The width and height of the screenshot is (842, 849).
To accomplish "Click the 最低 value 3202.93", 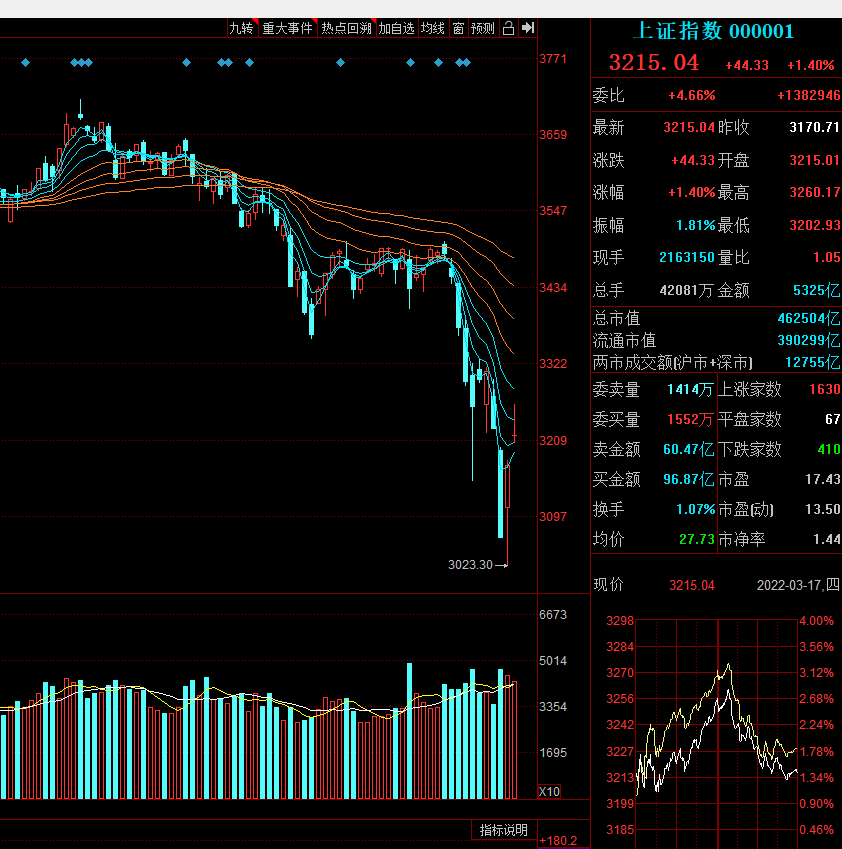I will tap(814, 225).
